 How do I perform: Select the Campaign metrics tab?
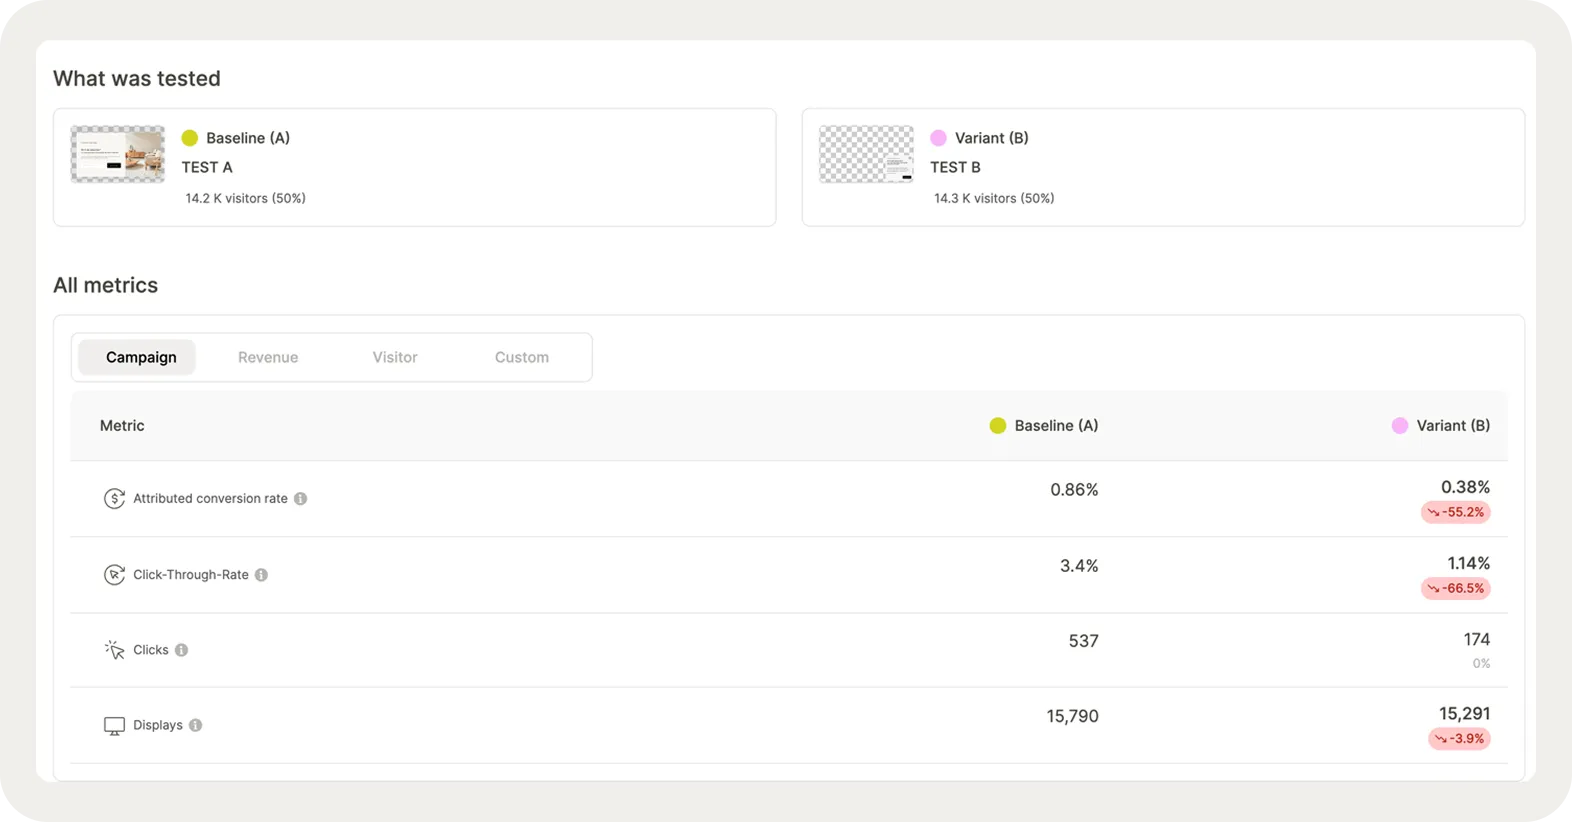tap(141, 357)
